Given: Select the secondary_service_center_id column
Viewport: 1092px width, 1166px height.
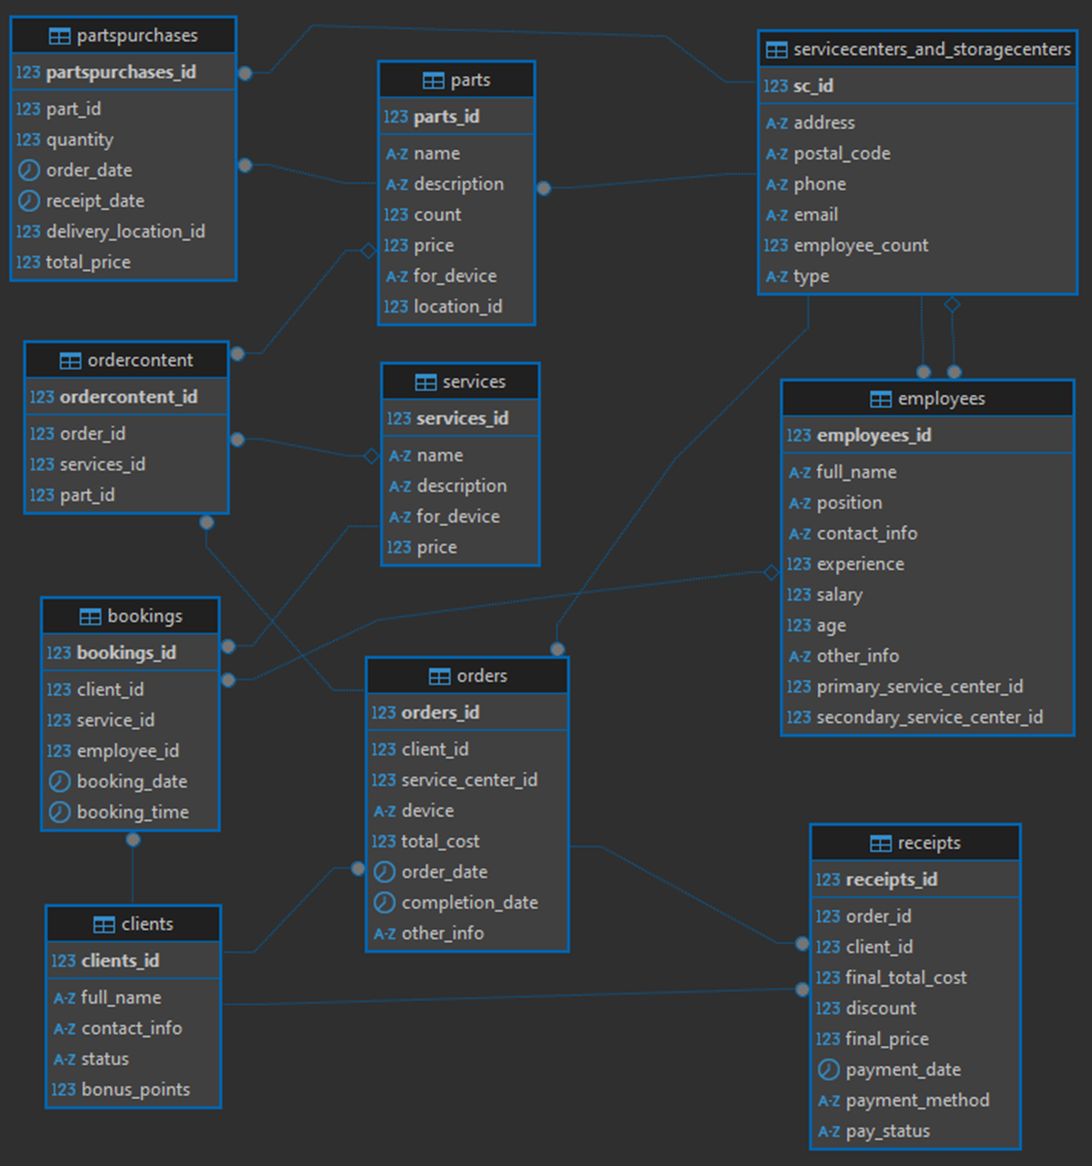Looking at the screenshot, I should click(x=928, y=718).
